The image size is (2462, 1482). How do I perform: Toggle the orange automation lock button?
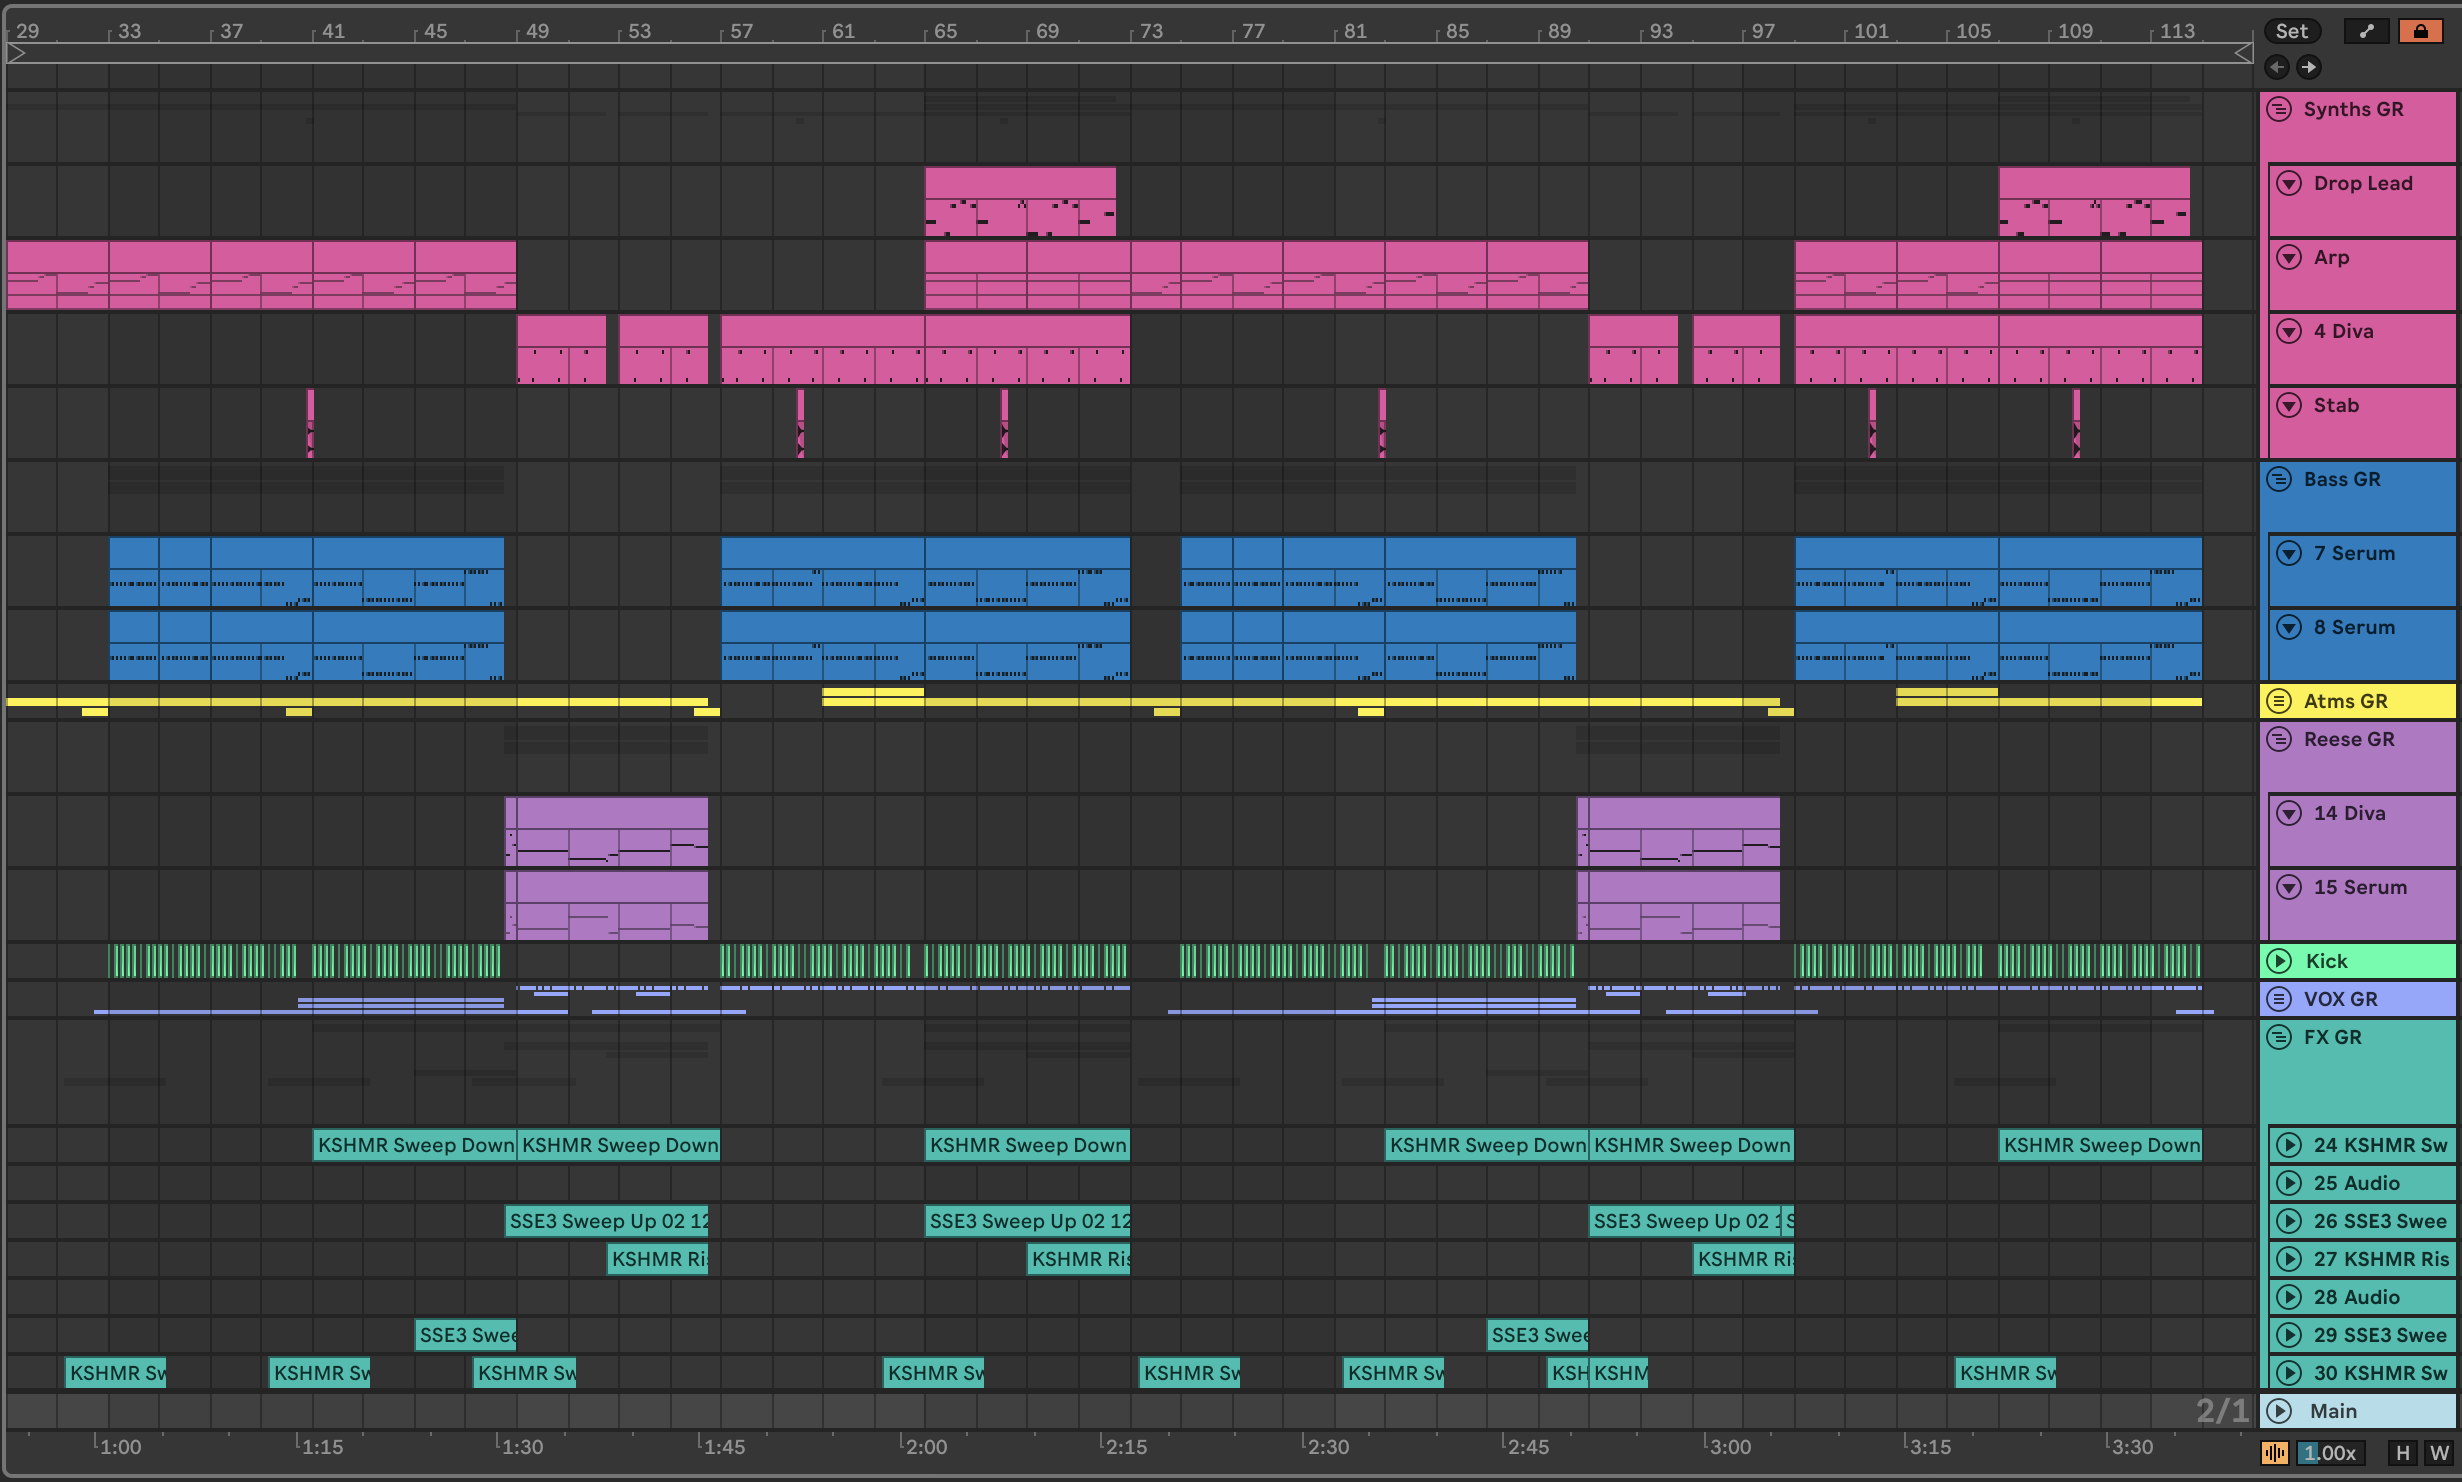point(2420,31)
